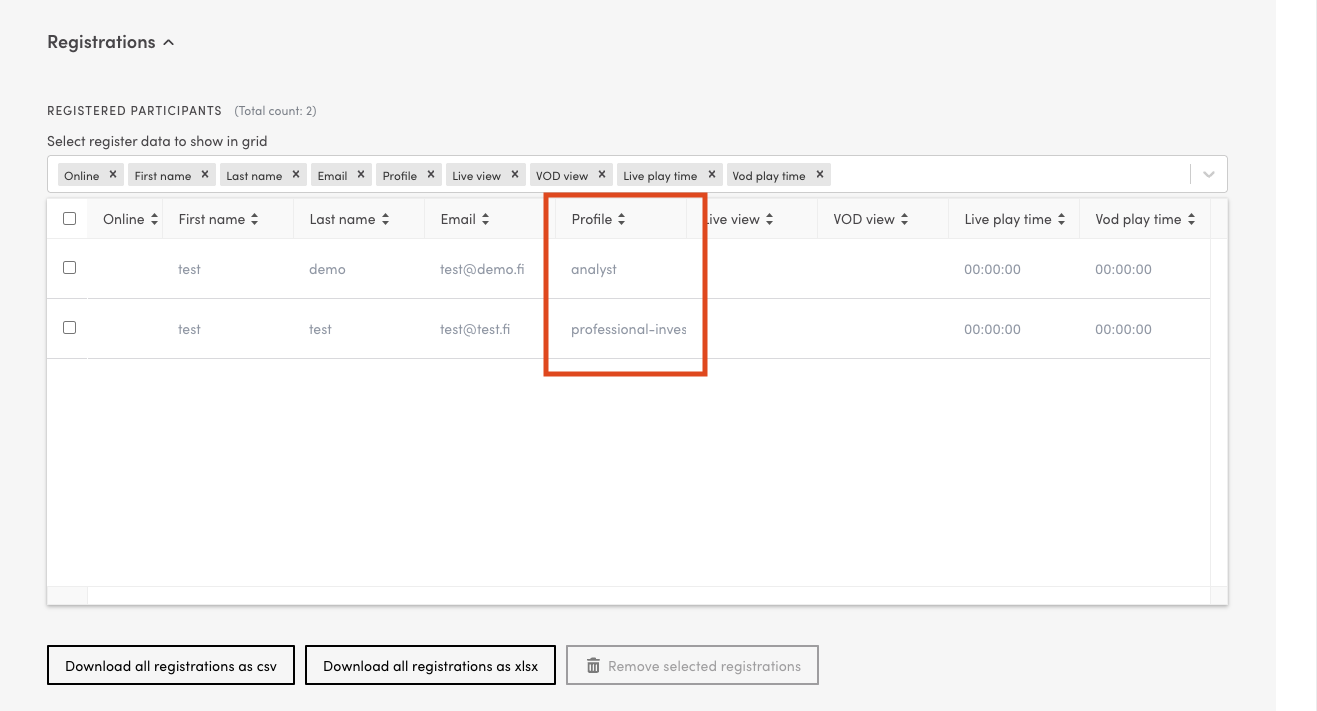Download all registrations as xlsx
The height and width of the screenshot is (711, 1317).
click(430, 666)
